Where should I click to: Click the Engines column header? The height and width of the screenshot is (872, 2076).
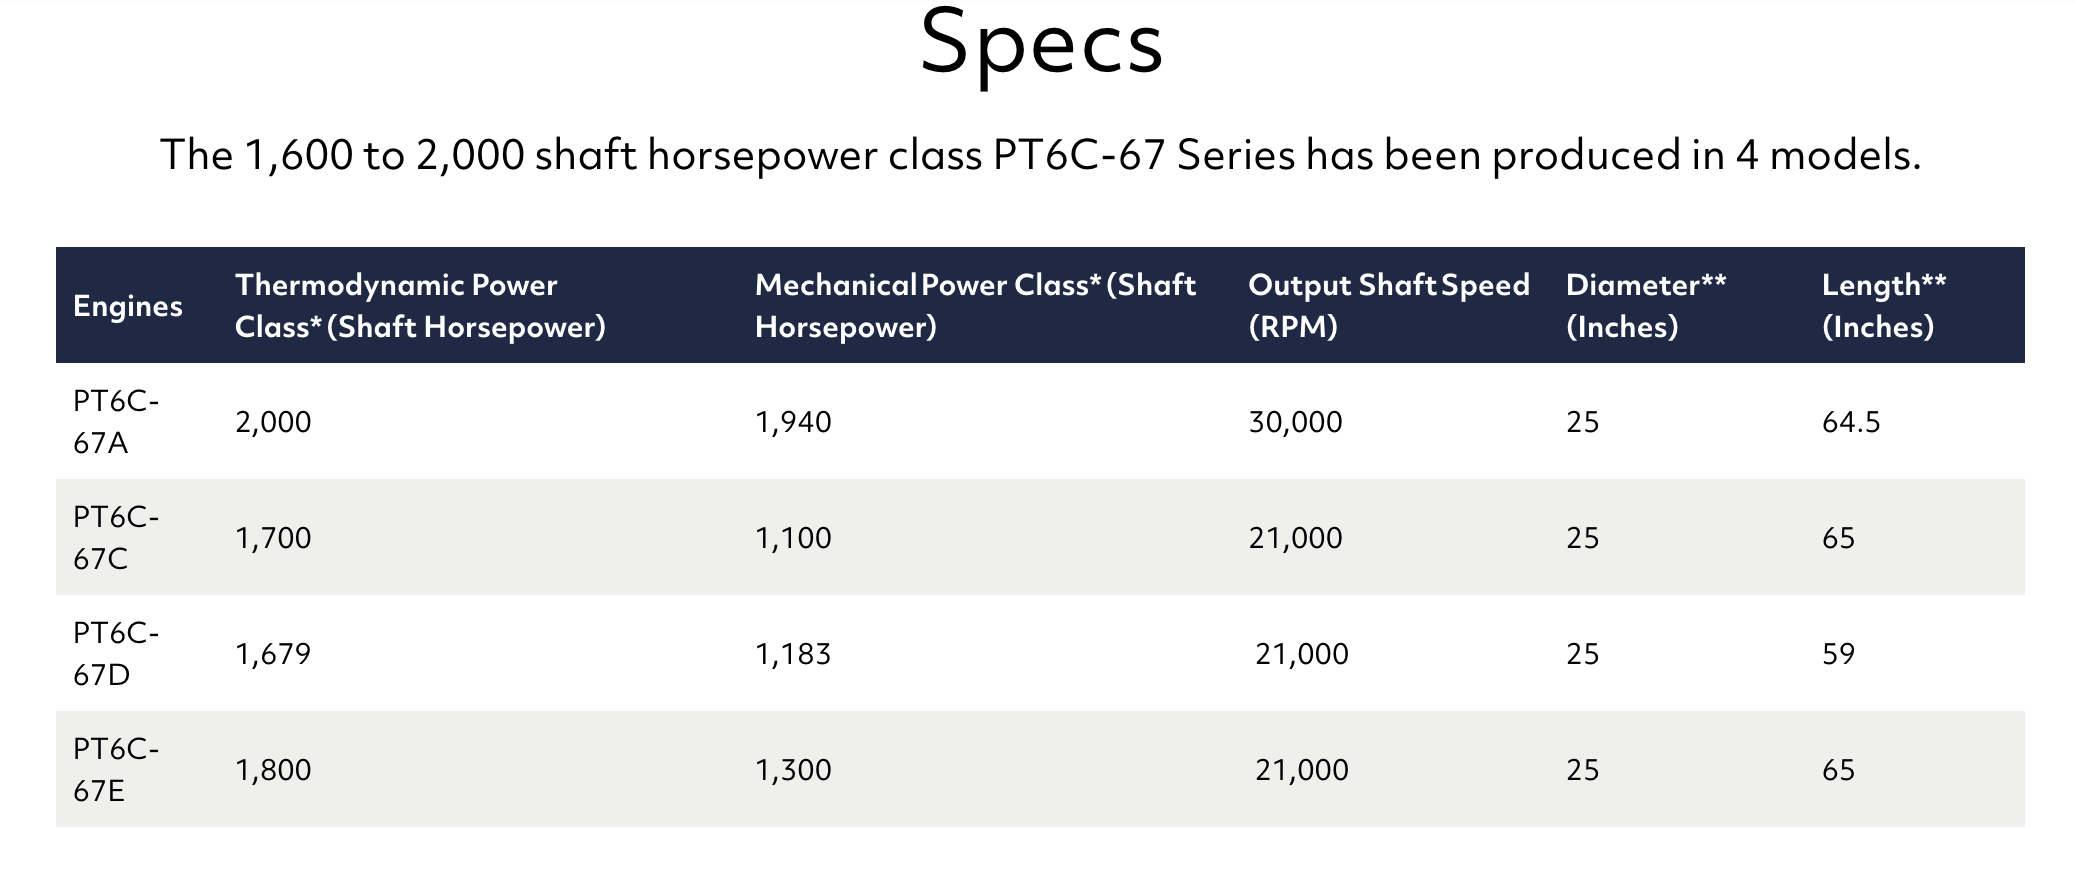(x=128, y=306)
